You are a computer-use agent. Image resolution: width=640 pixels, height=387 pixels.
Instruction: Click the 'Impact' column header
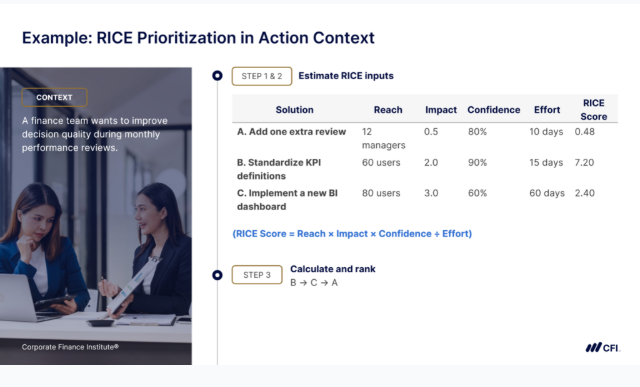[441, 110]
